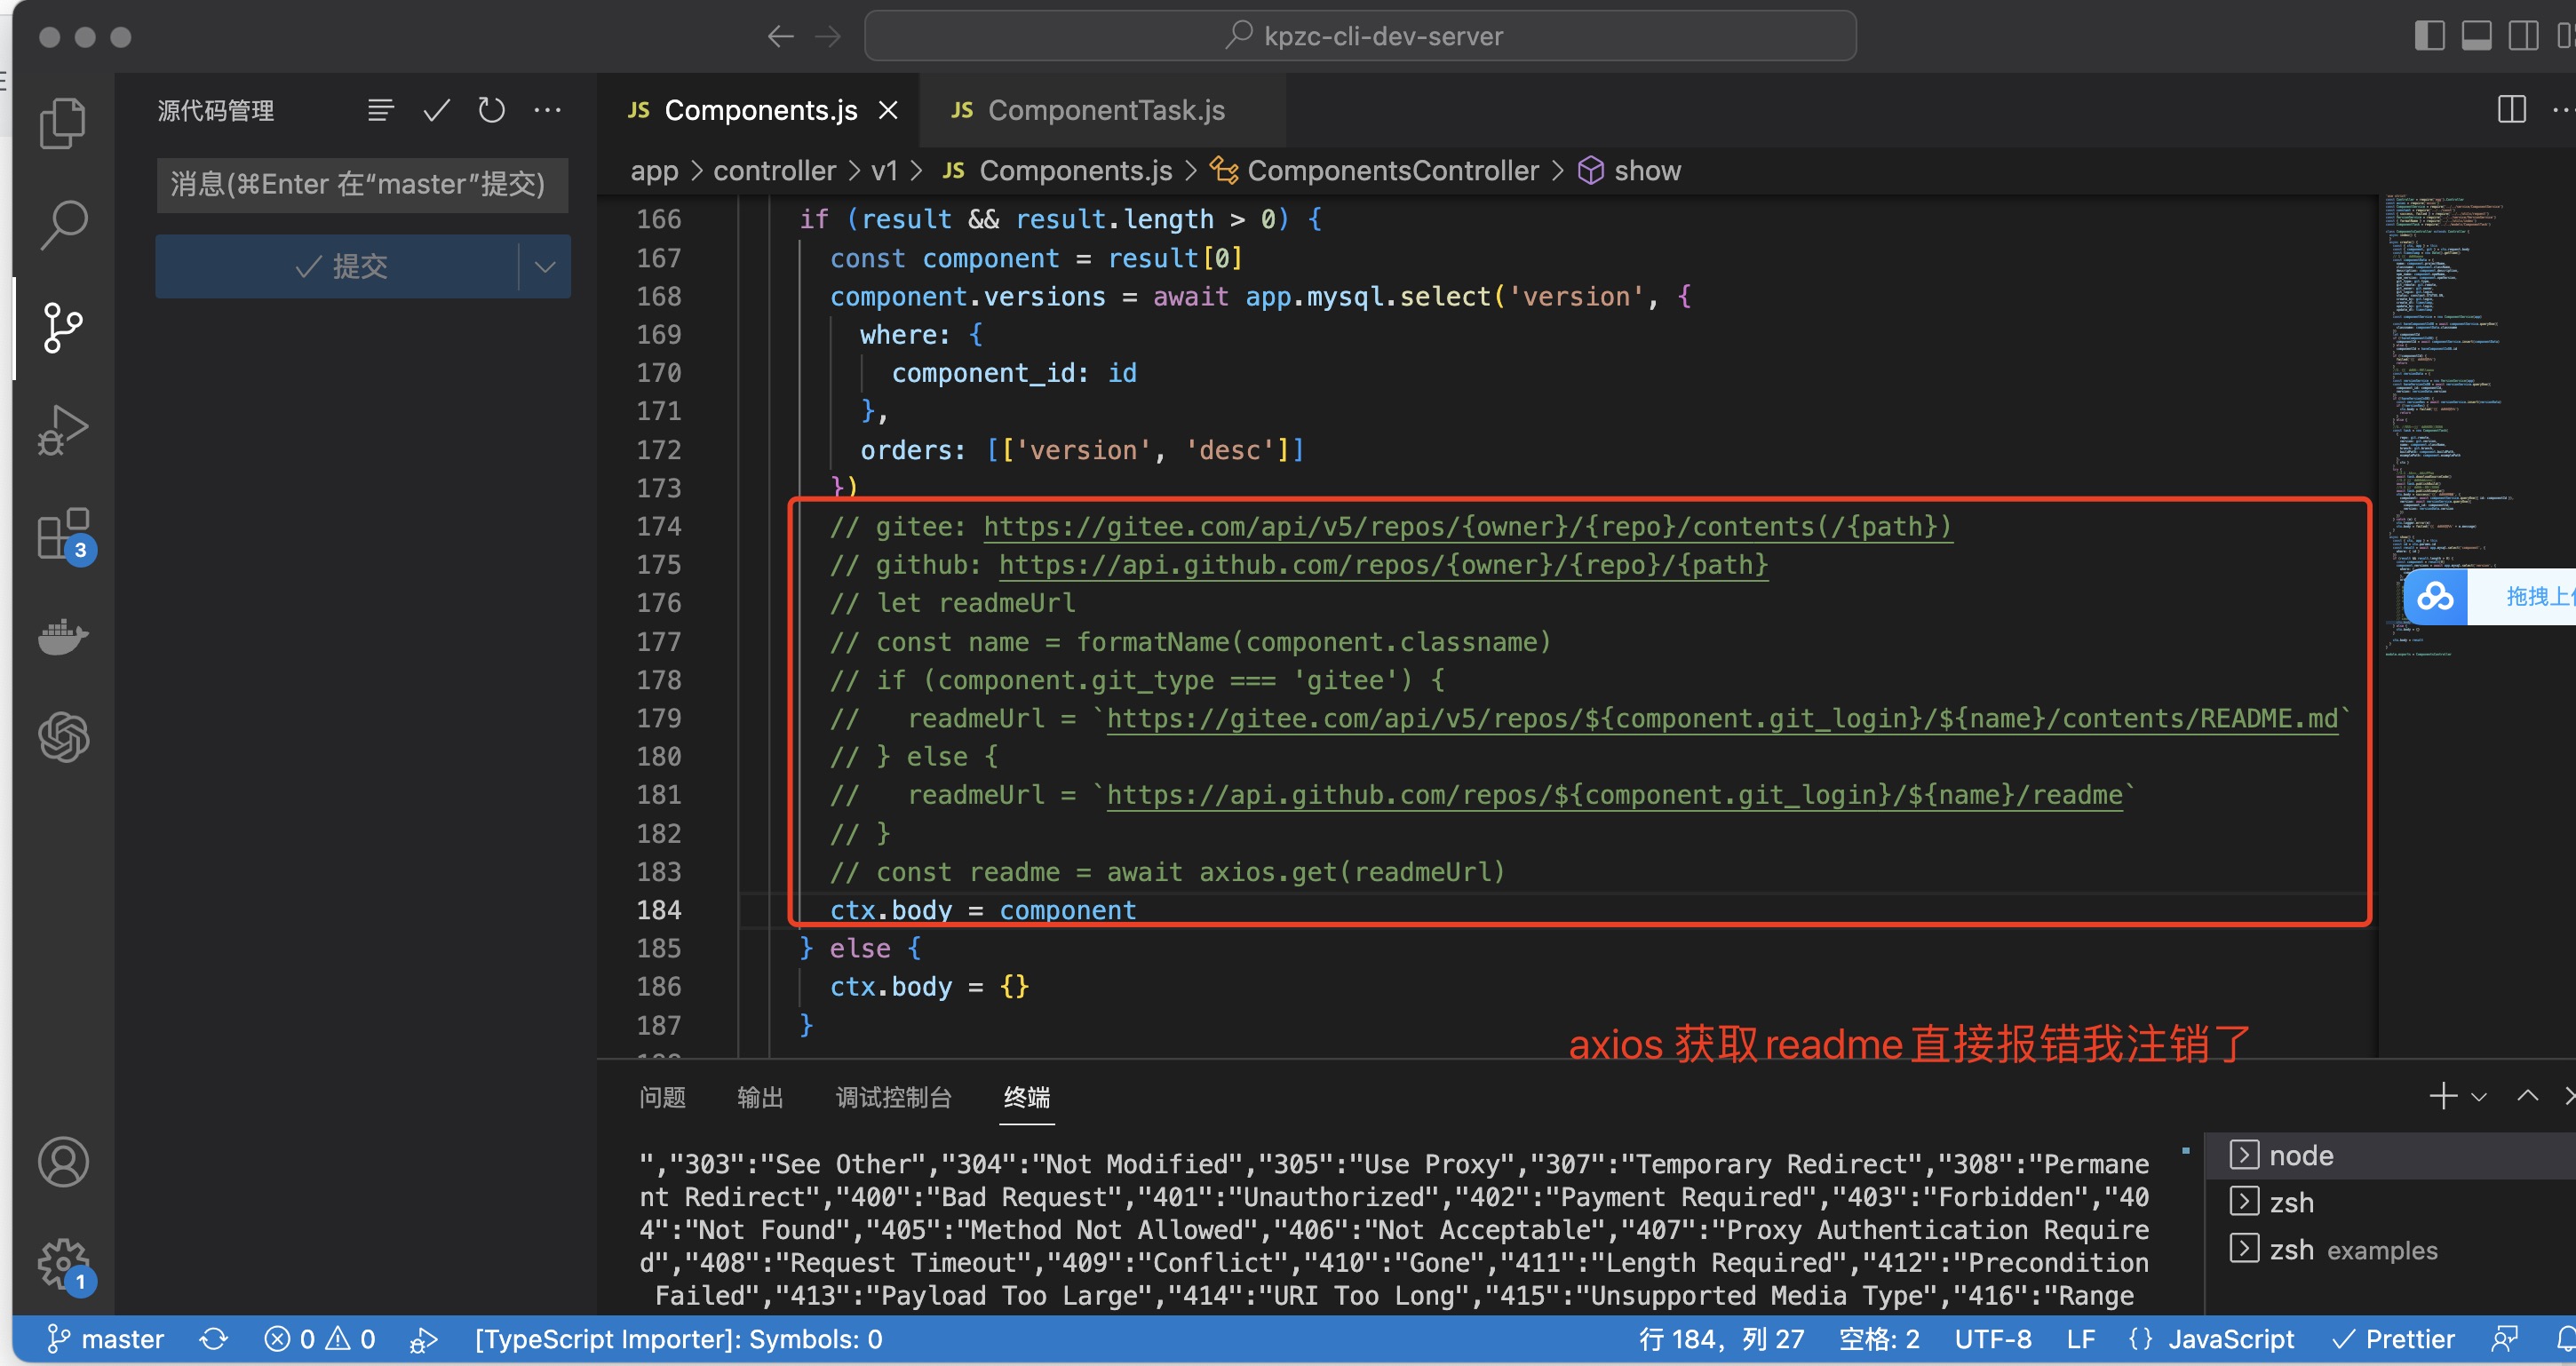Open the Explorer files view
Image resolution: width=2576 pixels, height=1366 pixels.
pos(63,123)
